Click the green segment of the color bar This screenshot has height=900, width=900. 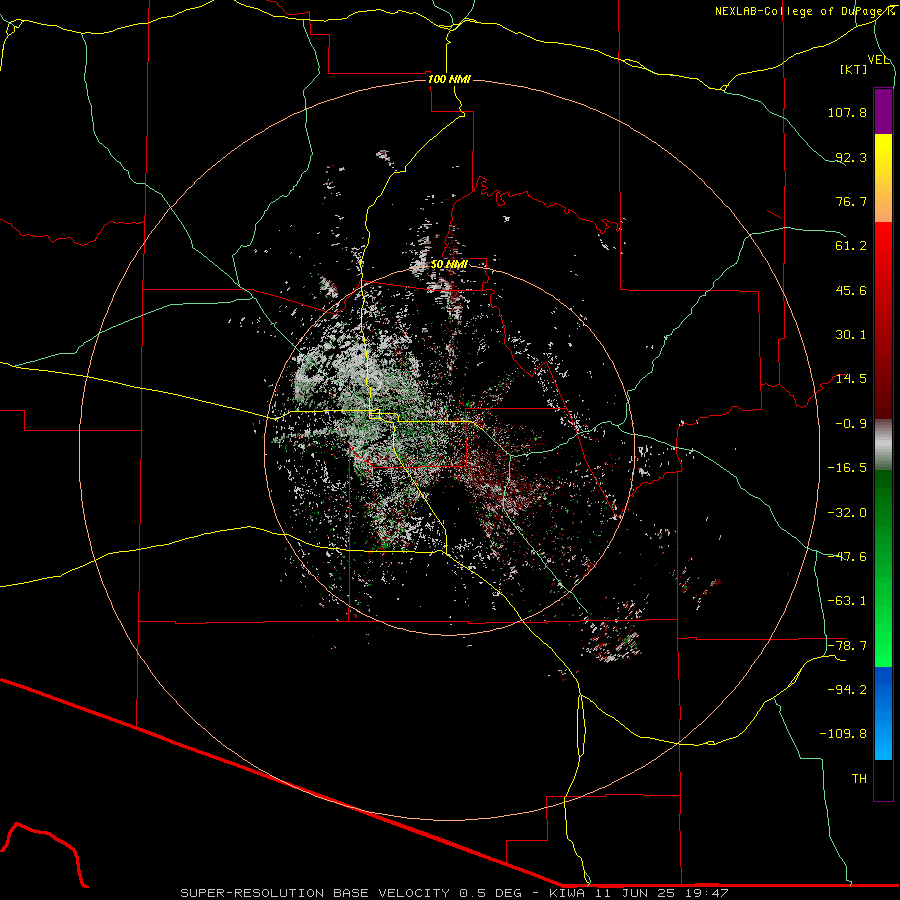[x=883, y=568]
